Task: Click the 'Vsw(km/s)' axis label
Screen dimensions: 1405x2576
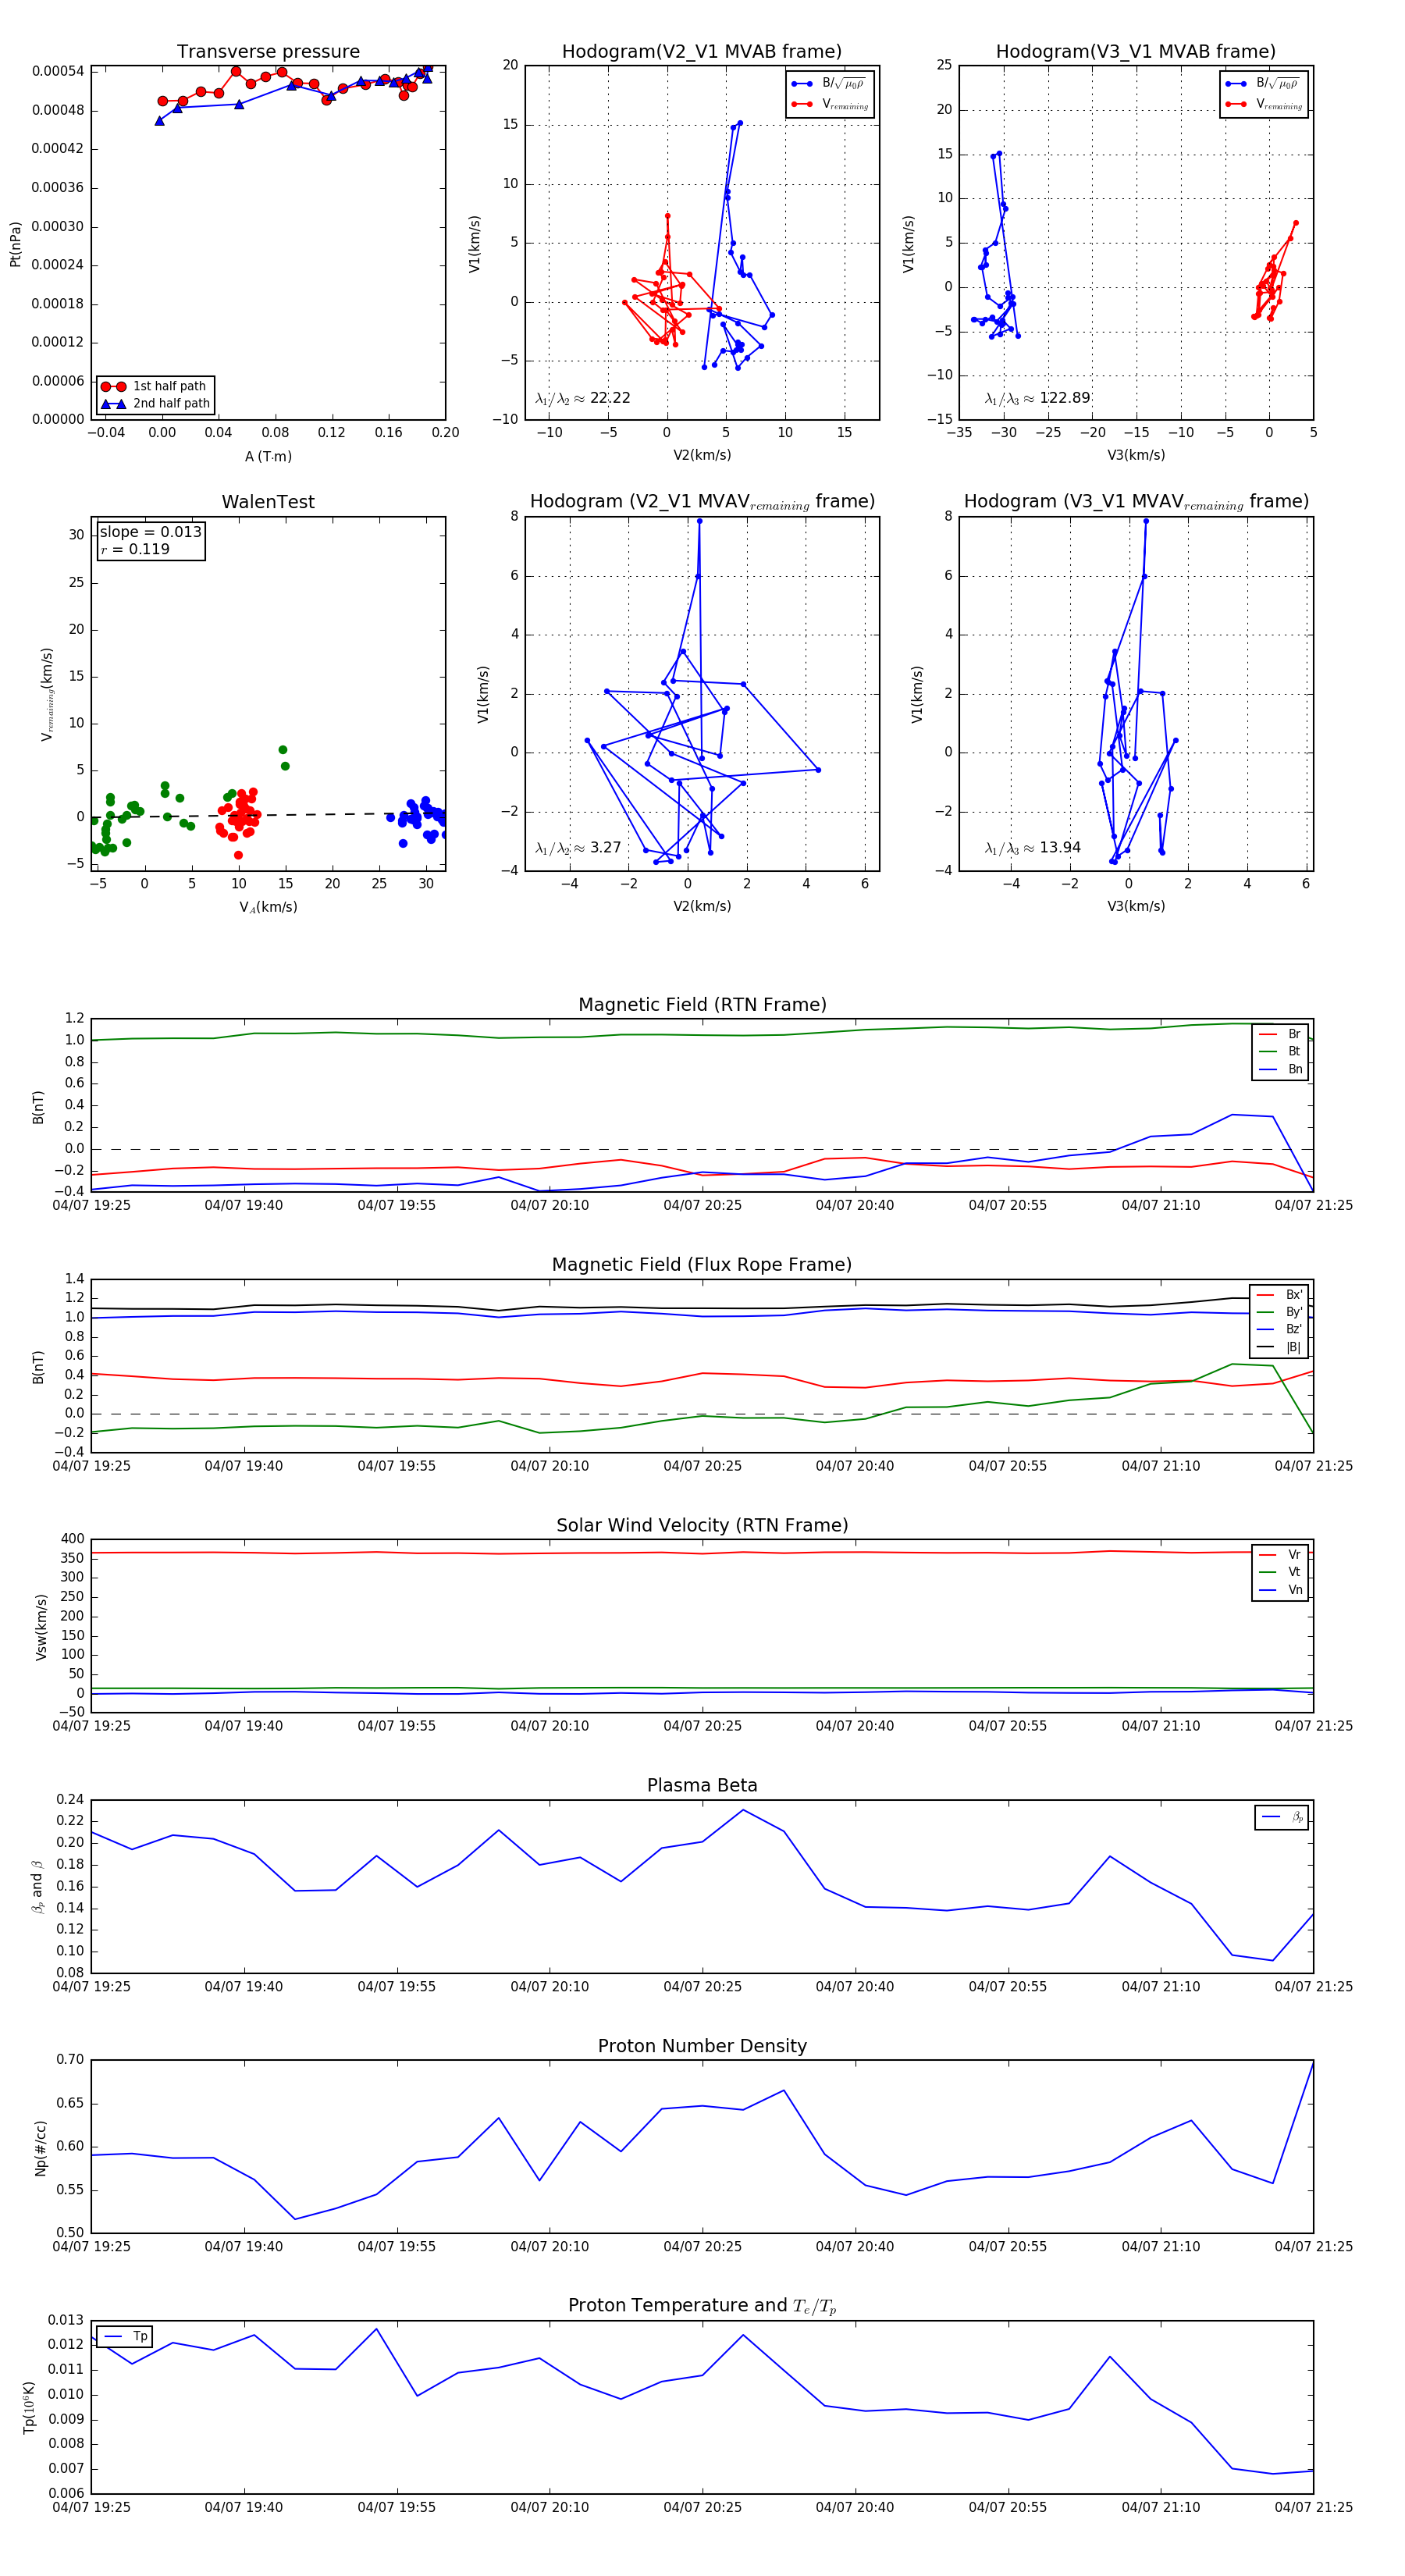Action: pos(41,1628)
